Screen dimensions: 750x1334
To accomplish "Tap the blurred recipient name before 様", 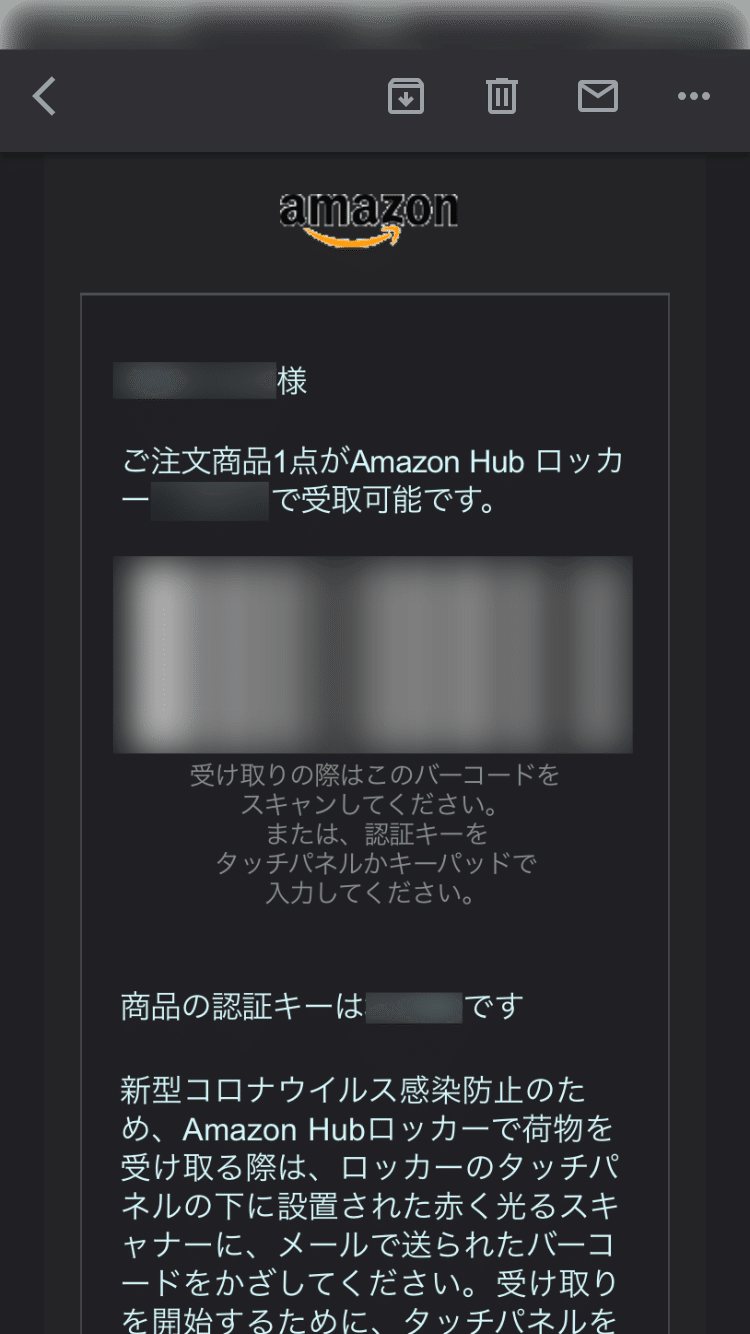I will tap(194, 381).
